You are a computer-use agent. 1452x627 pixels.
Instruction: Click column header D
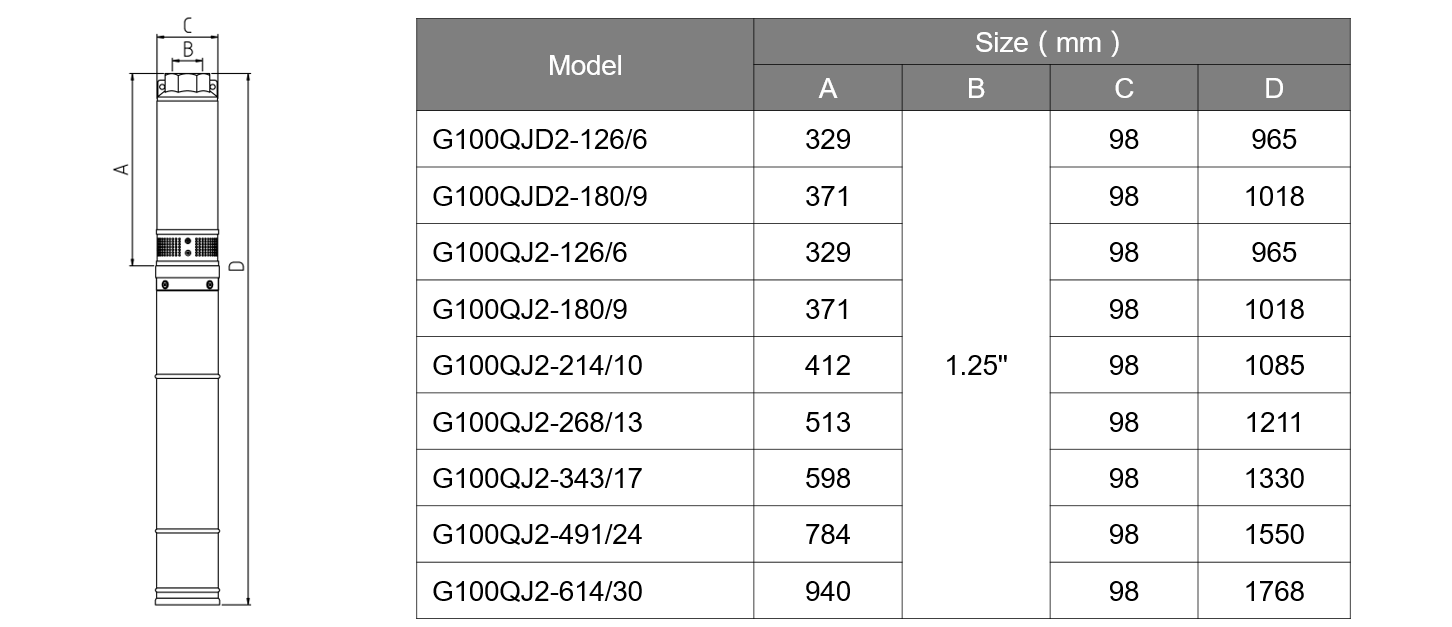click(x=1274, y=88)
